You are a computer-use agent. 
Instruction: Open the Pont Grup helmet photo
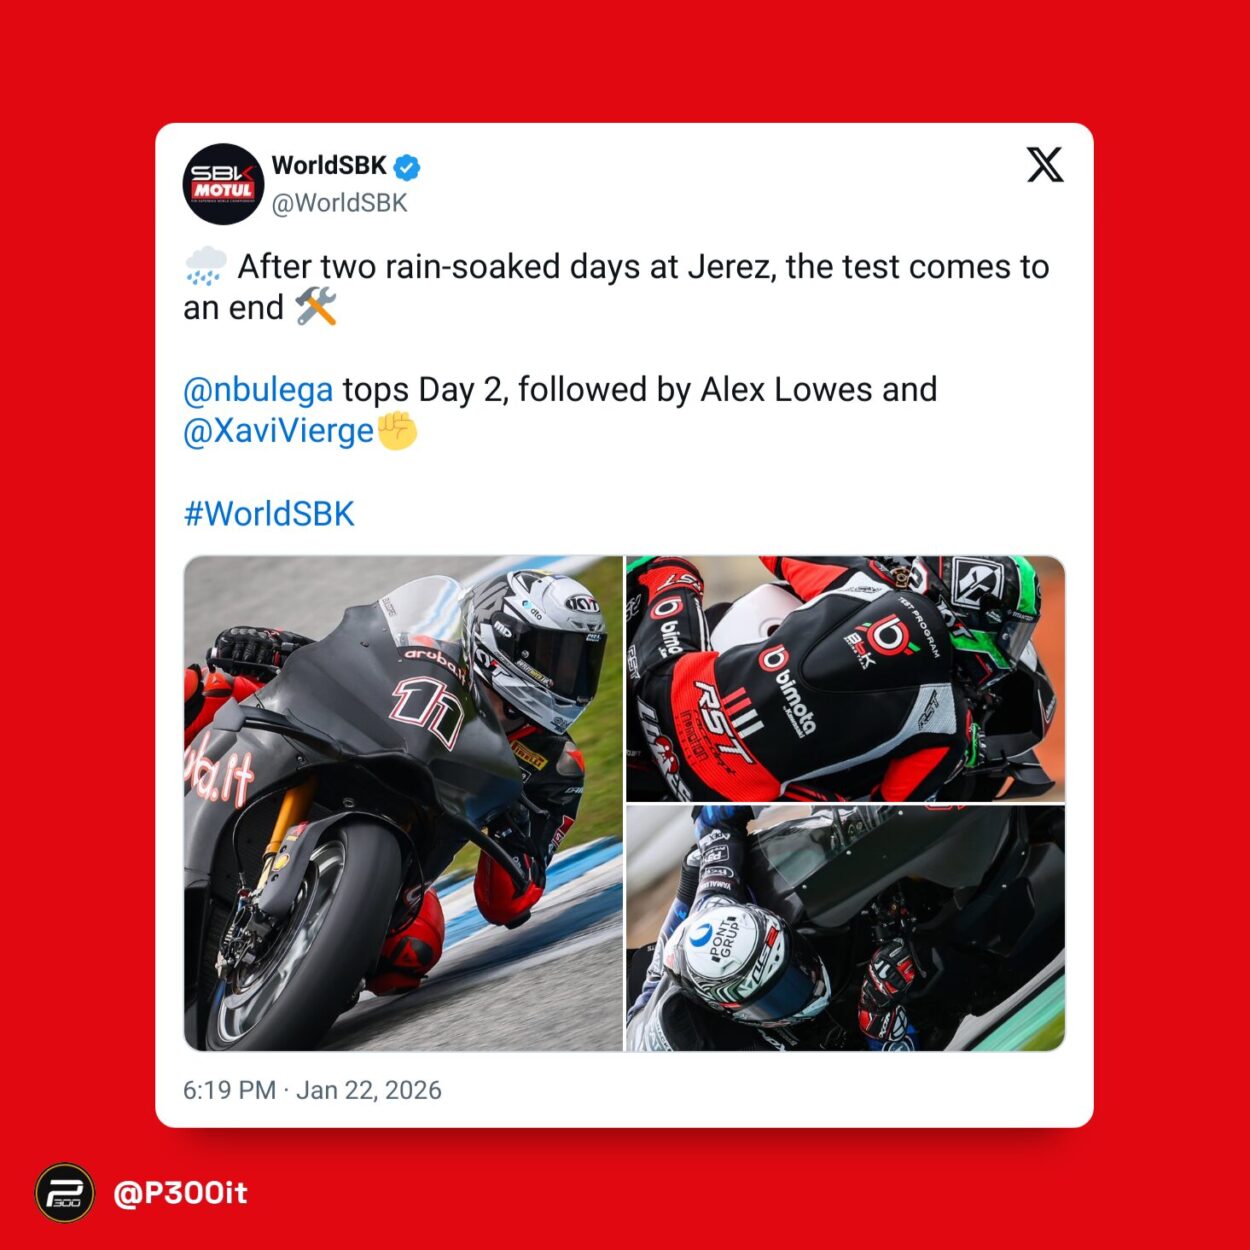pos(845,929)
